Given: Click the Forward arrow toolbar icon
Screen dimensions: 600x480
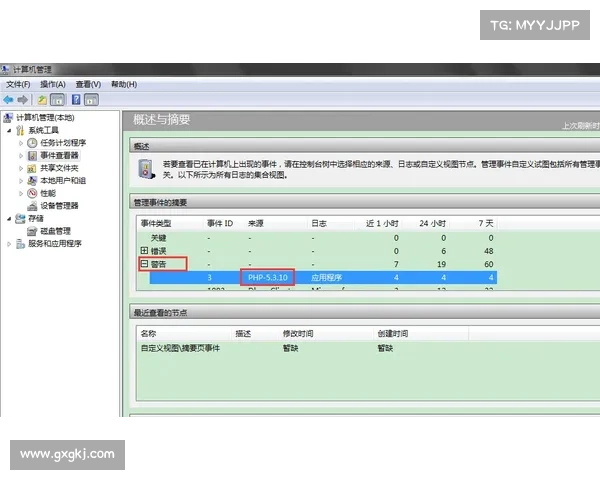Looking at the screenshot, I should [23, 100].
